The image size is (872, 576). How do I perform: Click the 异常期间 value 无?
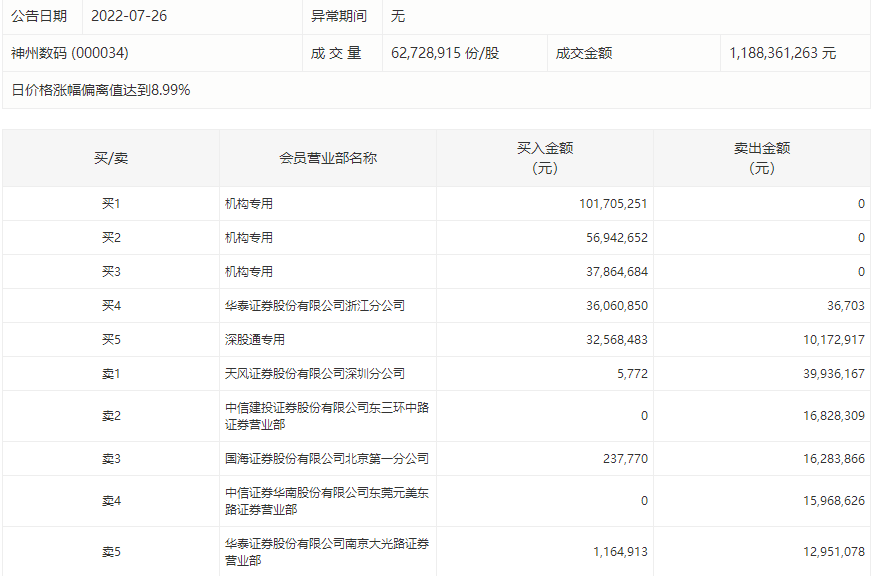[398, 17]
